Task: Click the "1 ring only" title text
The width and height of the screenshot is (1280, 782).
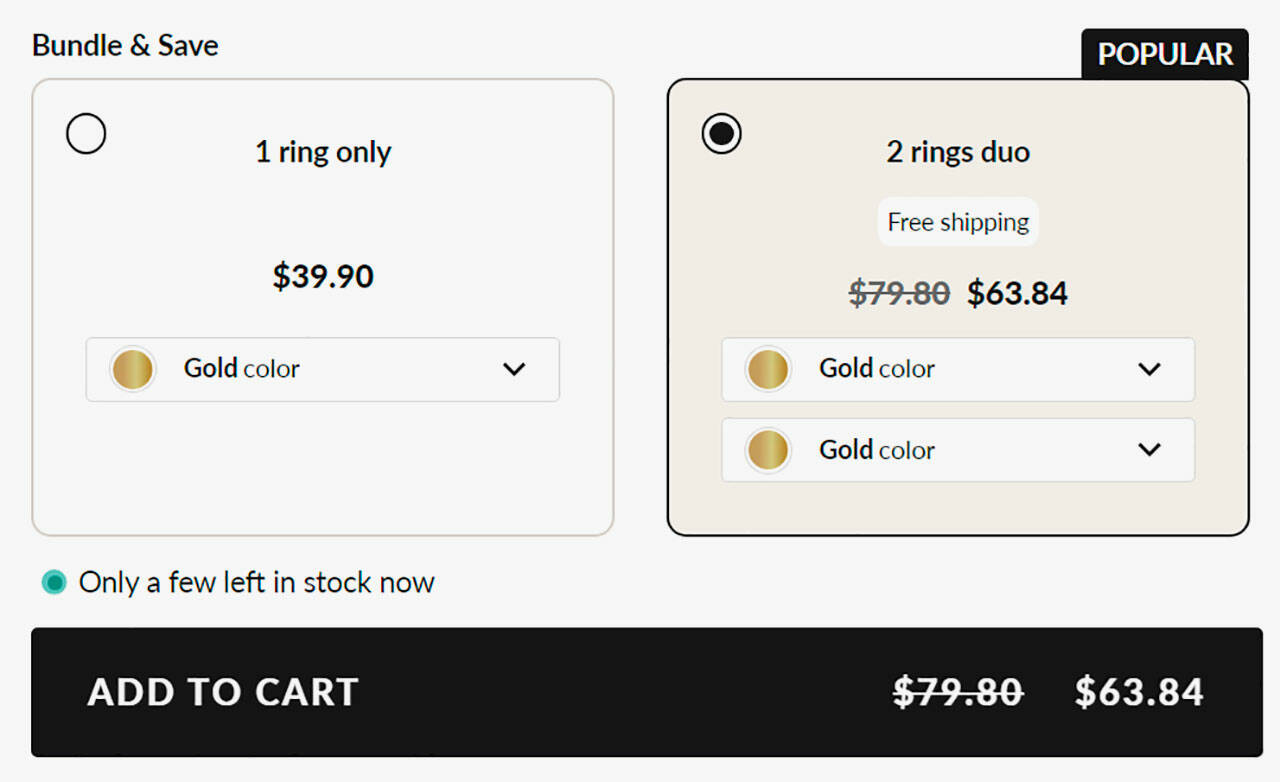Action: pos(323,152)
